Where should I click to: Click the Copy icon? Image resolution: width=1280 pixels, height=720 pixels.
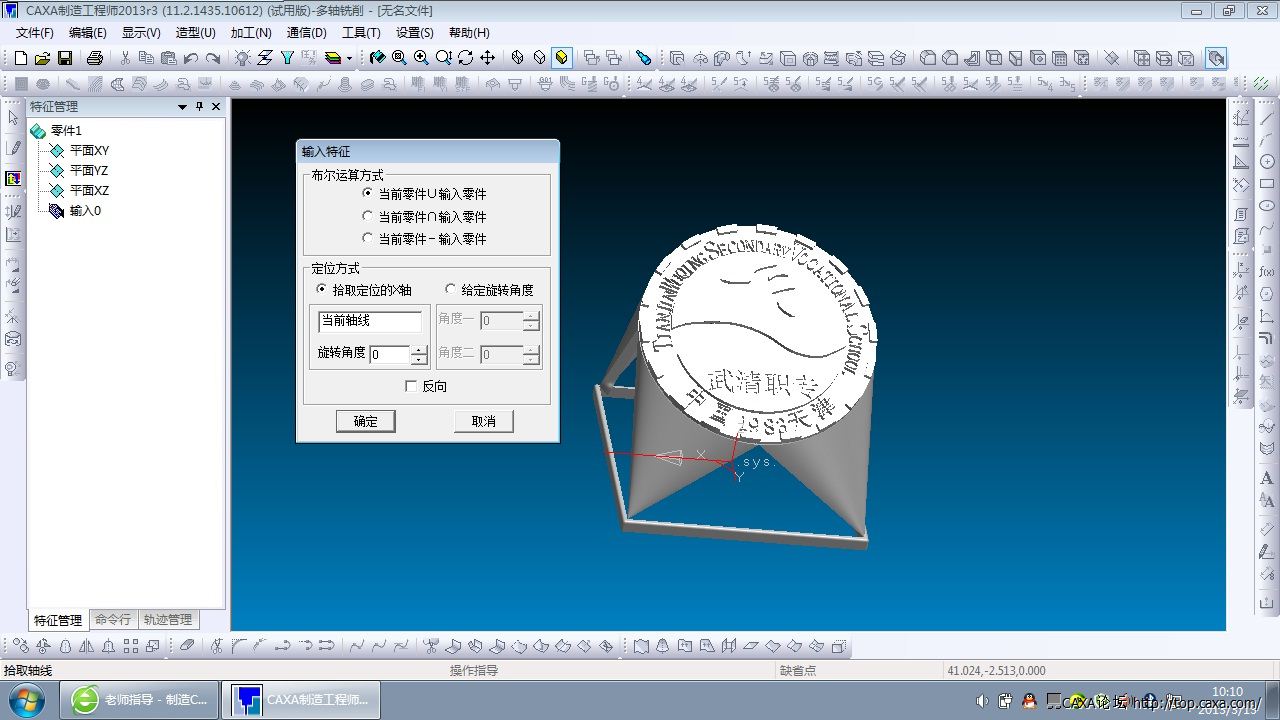[x=147, y=58]
